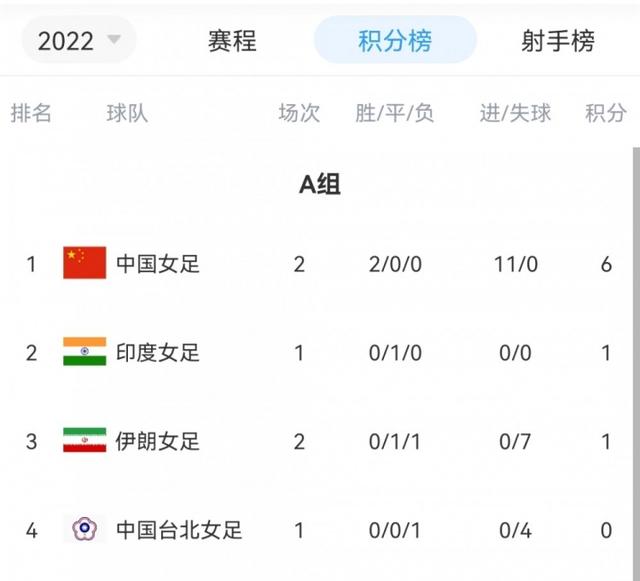Open the 射手榜 tab
This screenshot has width=640, height=581.
[x=557, y=41]
